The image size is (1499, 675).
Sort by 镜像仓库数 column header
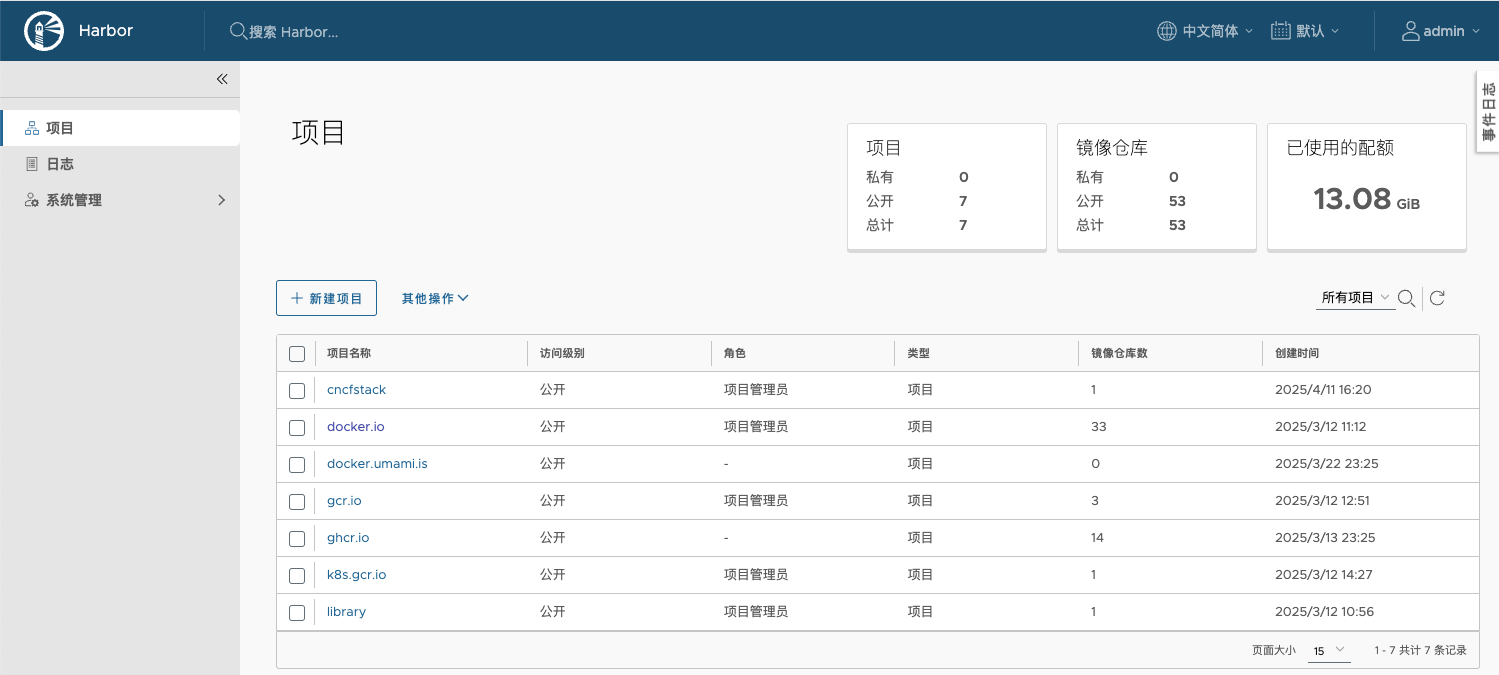pos(1119,354)
